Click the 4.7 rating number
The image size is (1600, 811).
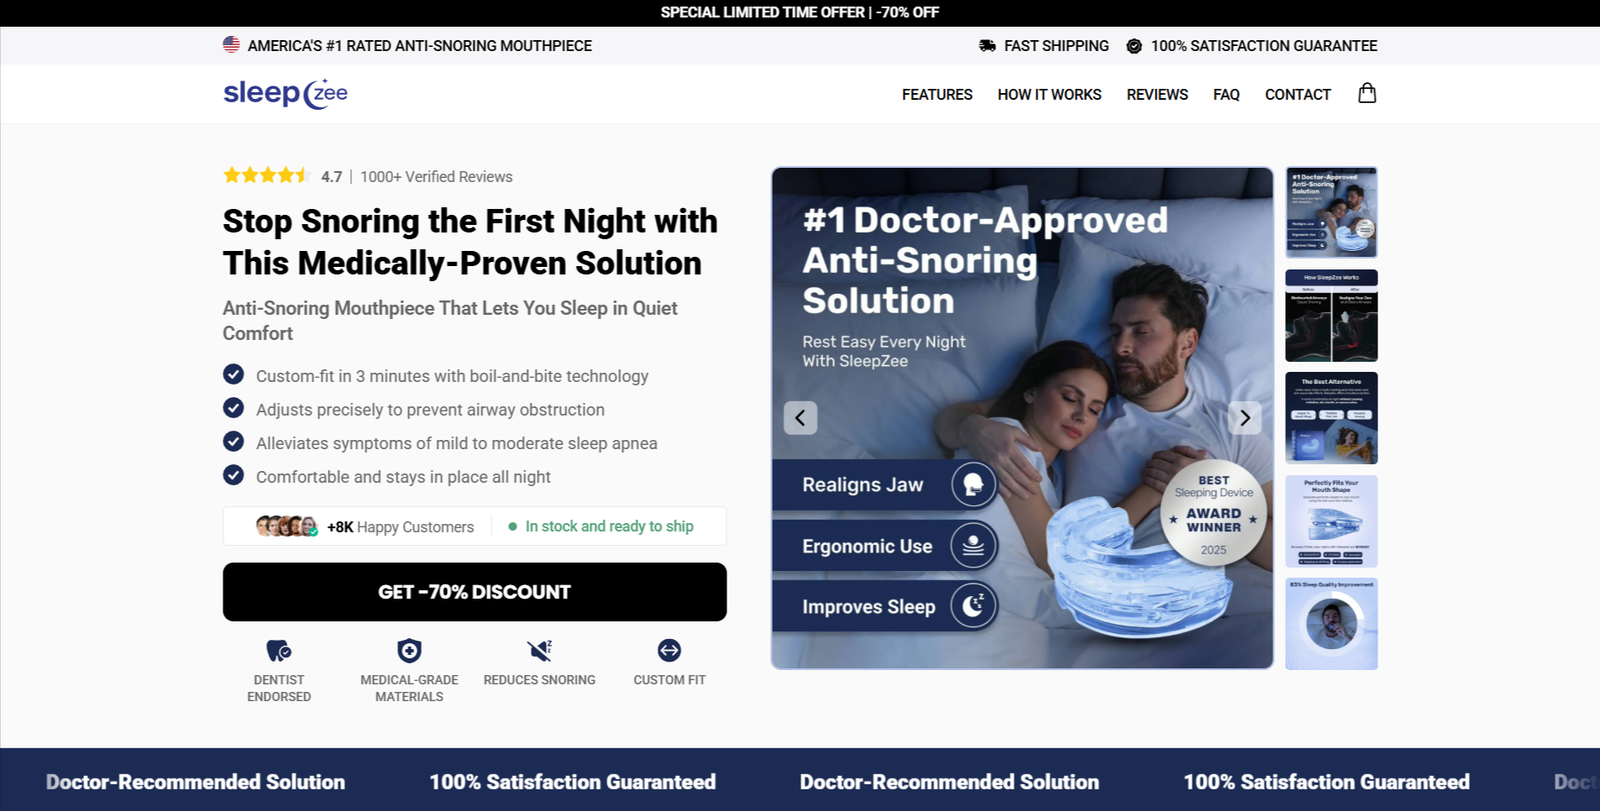pos(332,177)
